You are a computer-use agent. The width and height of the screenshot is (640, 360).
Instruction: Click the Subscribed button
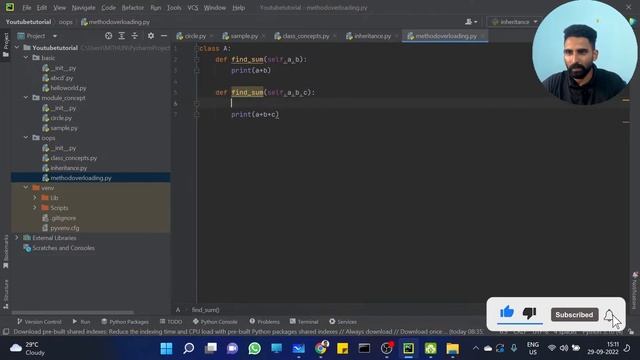[x=574, y=315]
